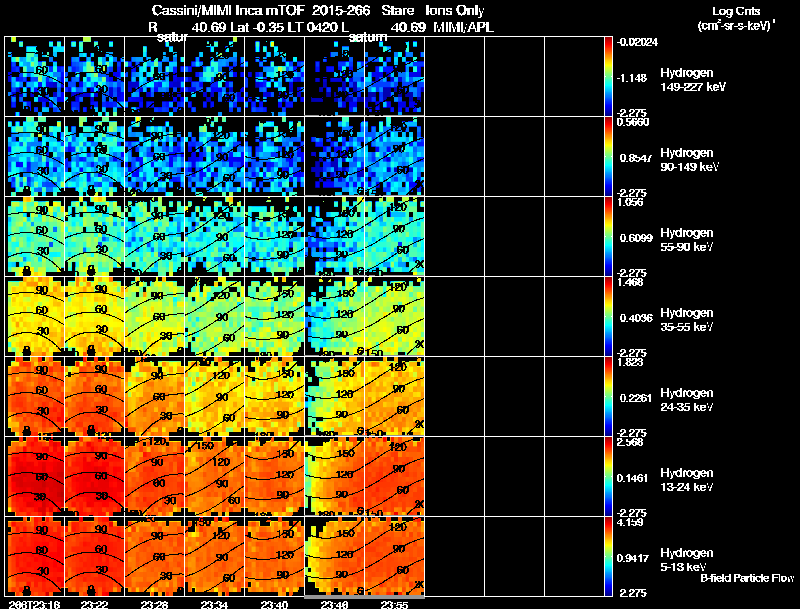Image resolution: width=800 pixels, height=609 pixels.
Task: Click the '23:55' time axis label
Action: tap(394, 604)
